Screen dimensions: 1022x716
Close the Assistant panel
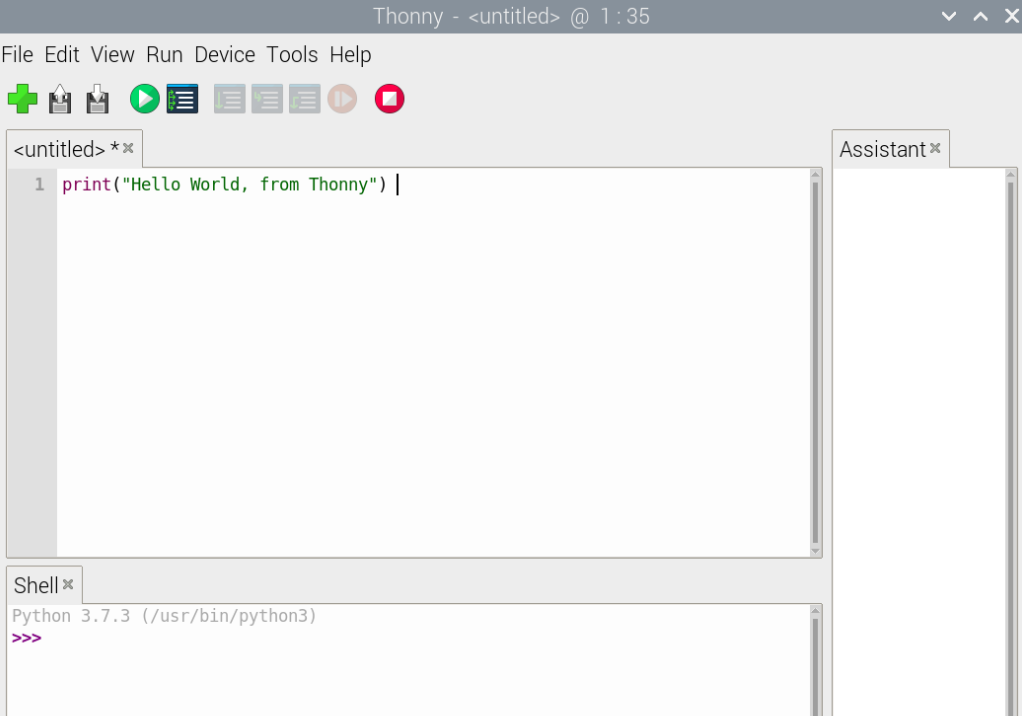pyautogui.click(x=935, y=148)
